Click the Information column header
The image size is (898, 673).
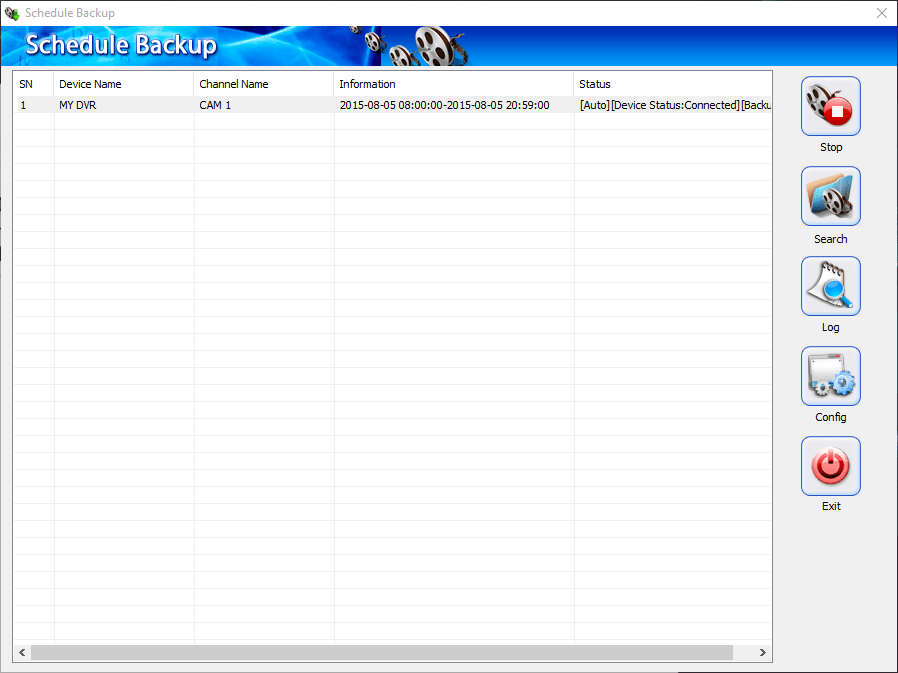[x=454, y=84]
